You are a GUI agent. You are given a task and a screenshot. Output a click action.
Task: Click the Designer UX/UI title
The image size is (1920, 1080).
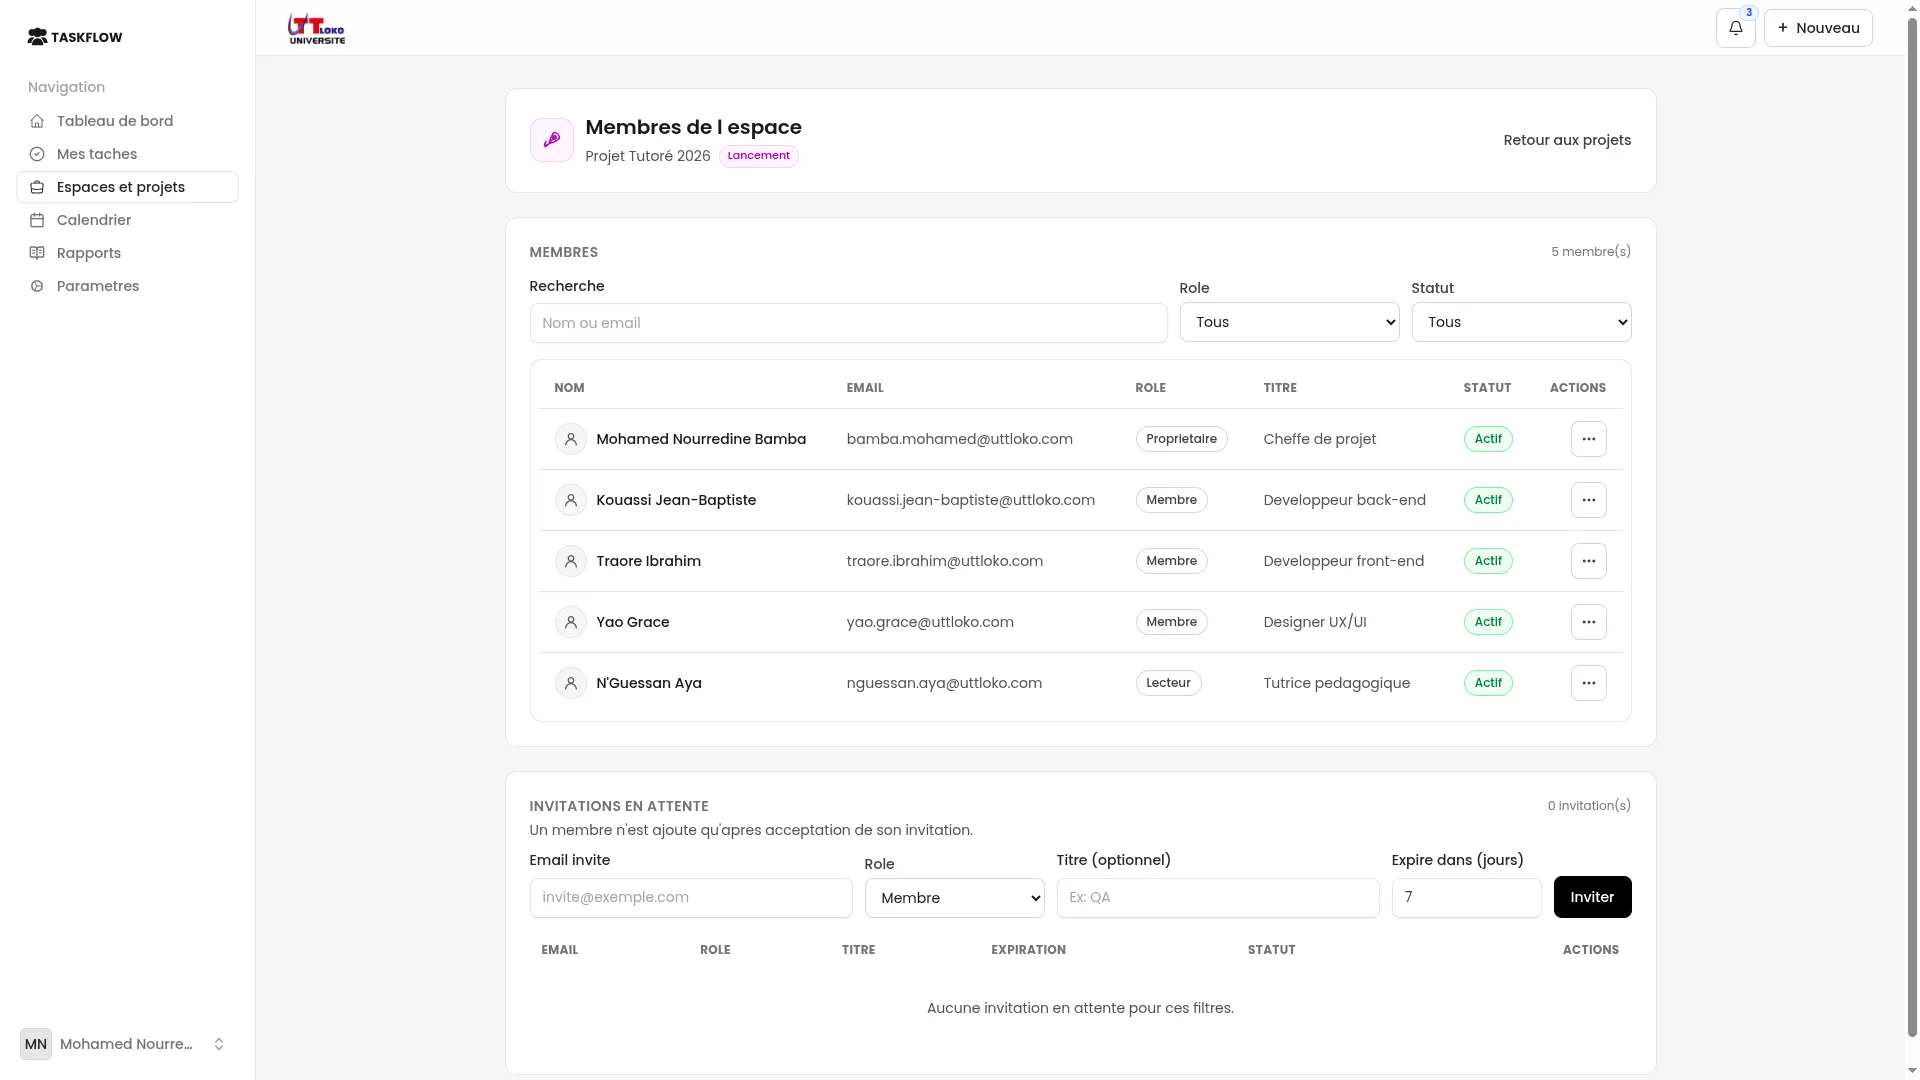(1314, 622)
